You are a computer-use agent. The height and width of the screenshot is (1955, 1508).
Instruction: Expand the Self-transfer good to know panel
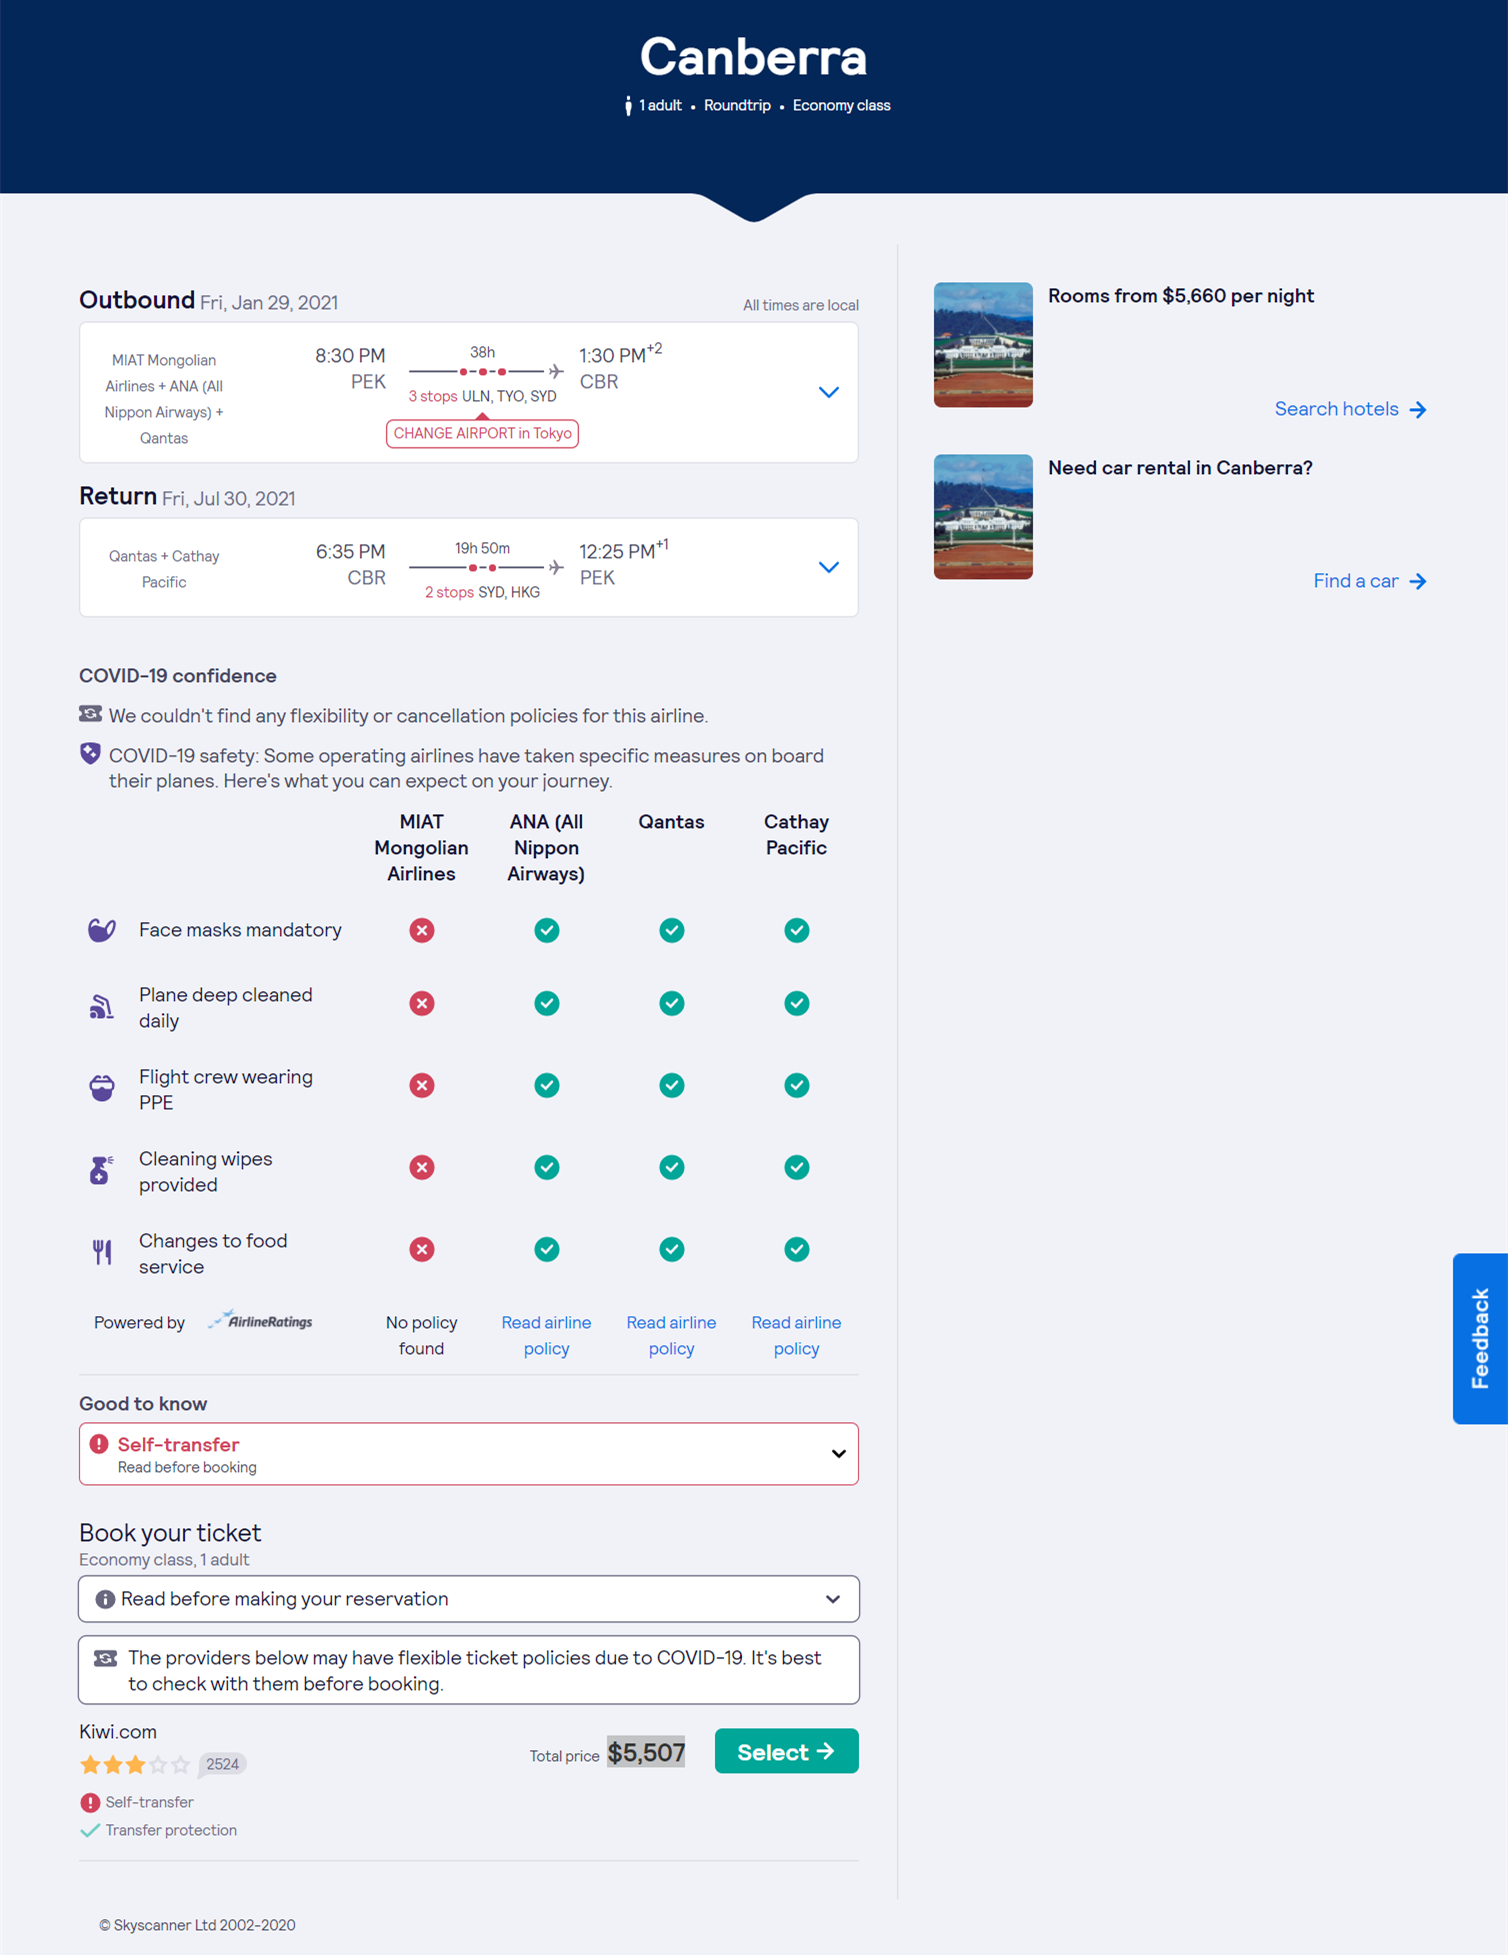838,1454
